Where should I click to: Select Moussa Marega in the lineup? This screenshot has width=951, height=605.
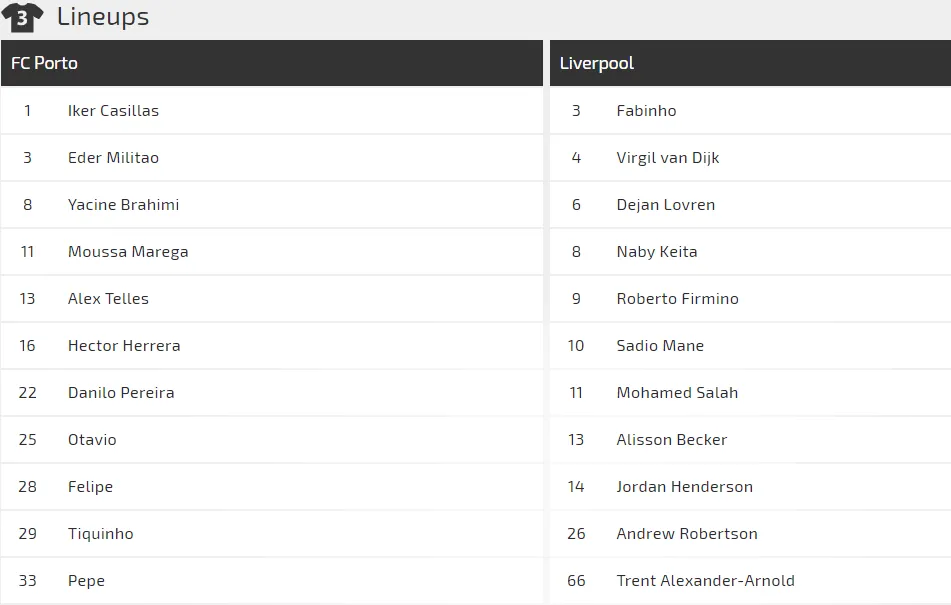128,252
